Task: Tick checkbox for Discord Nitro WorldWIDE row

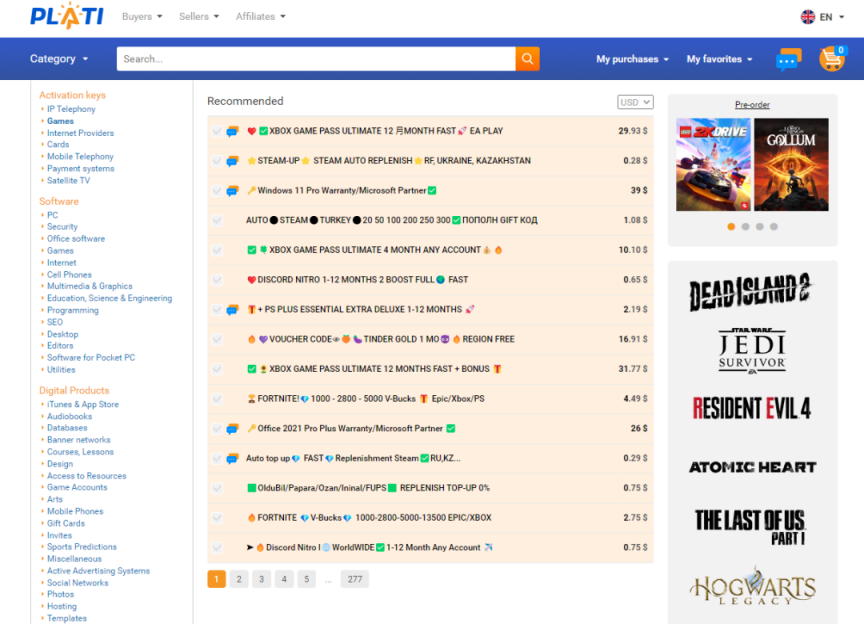Action: point(217,548)
